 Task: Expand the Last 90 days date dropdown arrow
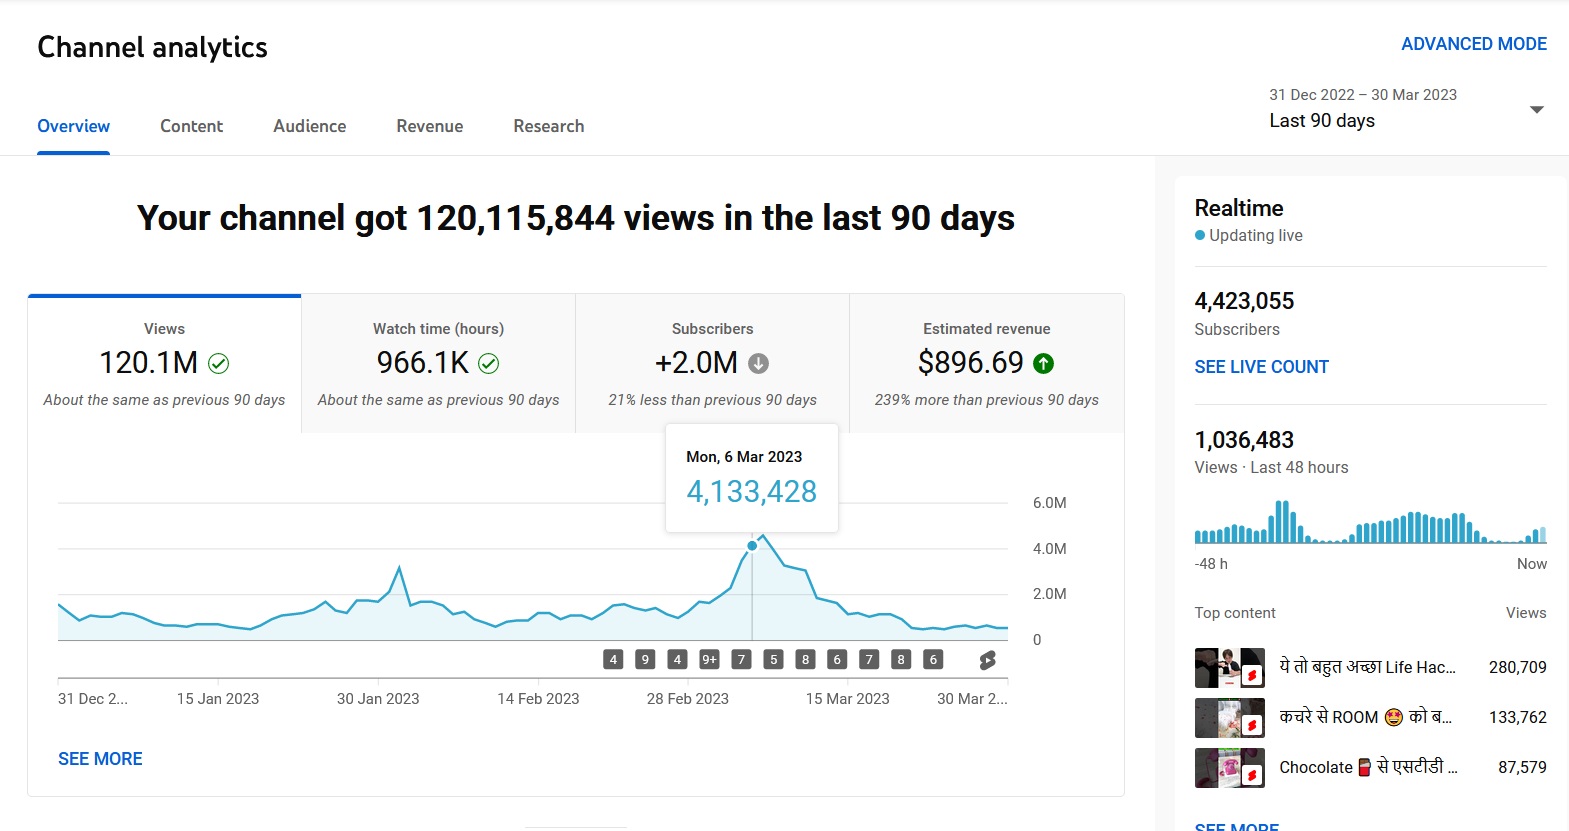[1537, 109]
